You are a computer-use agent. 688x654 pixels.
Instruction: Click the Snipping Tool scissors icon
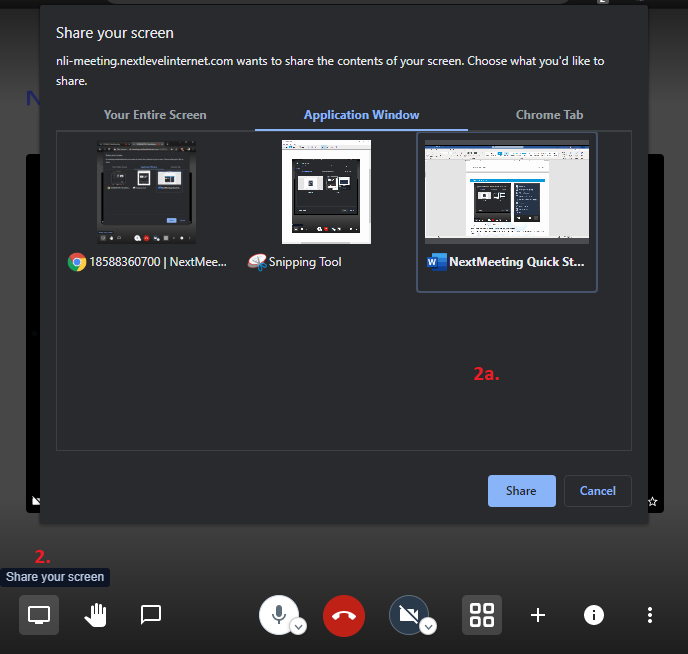pyautogui.click(x=257, y=262)
